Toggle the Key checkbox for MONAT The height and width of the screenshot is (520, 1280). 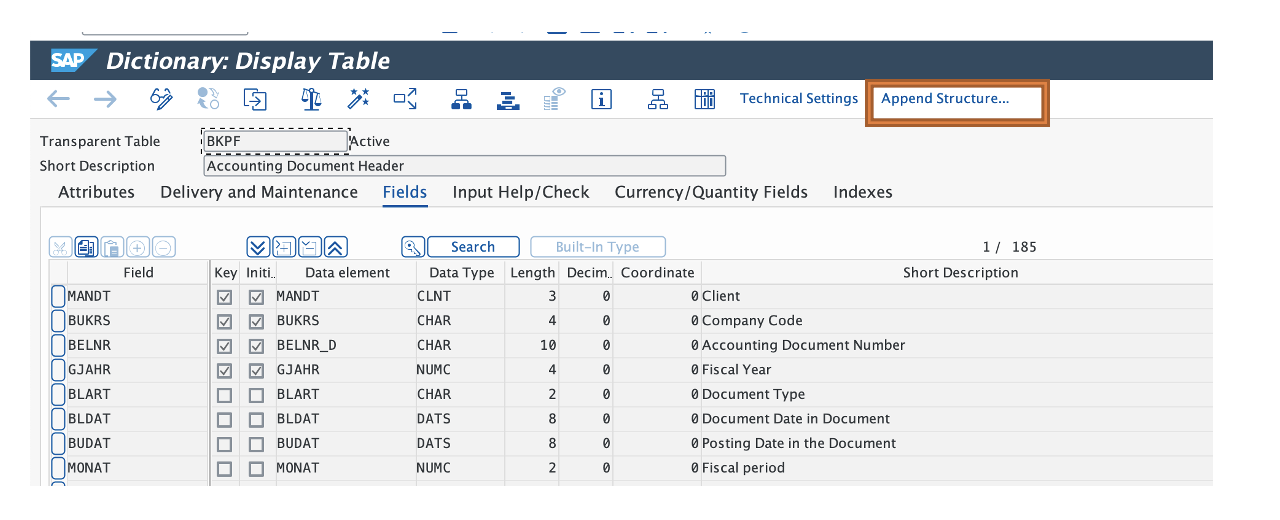pyautogui.click(x=224, y=469)
